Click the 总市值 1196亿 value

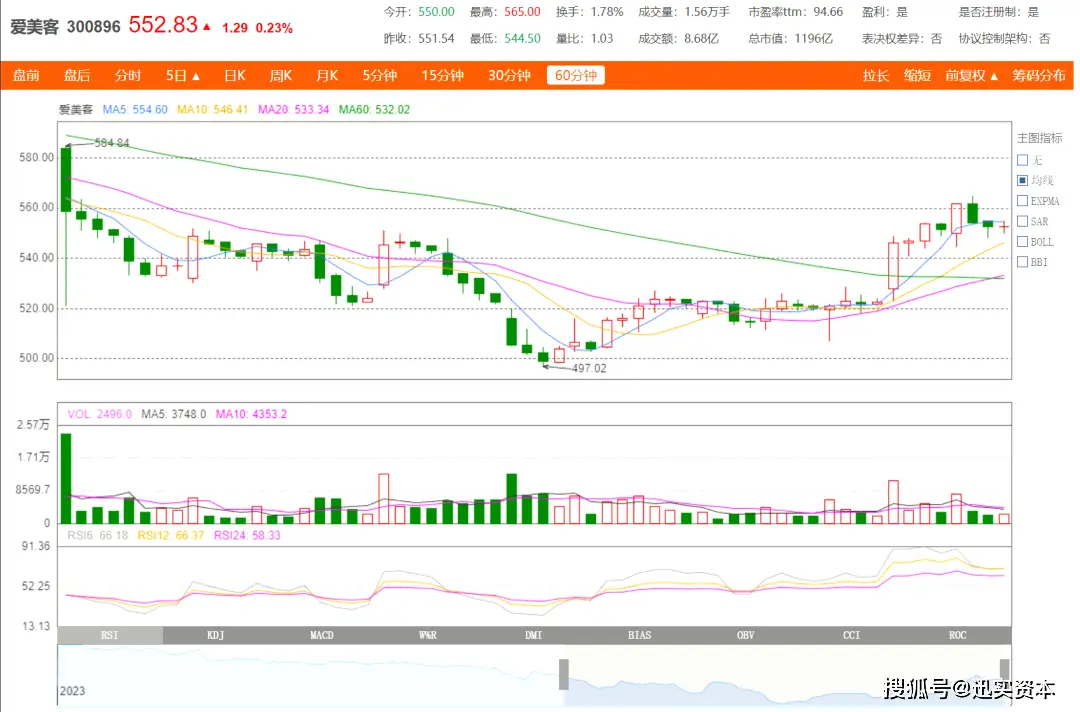tap(813, 39)
